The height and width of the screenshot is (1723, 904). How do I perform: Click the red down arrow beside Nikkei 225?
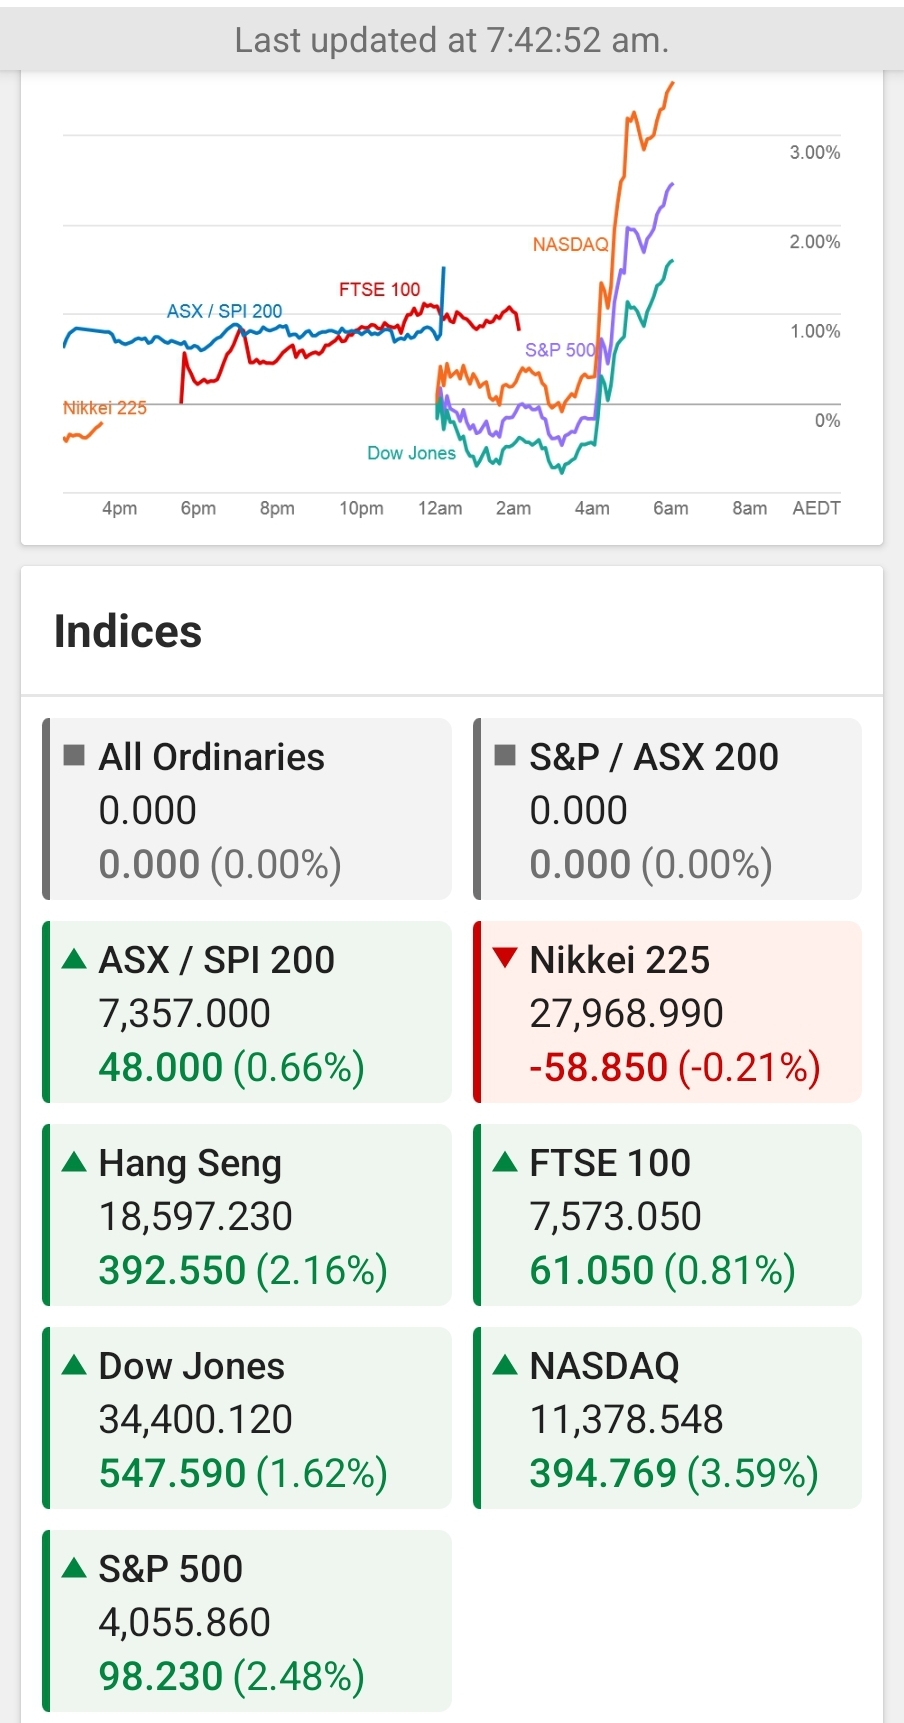click(505, 958)
